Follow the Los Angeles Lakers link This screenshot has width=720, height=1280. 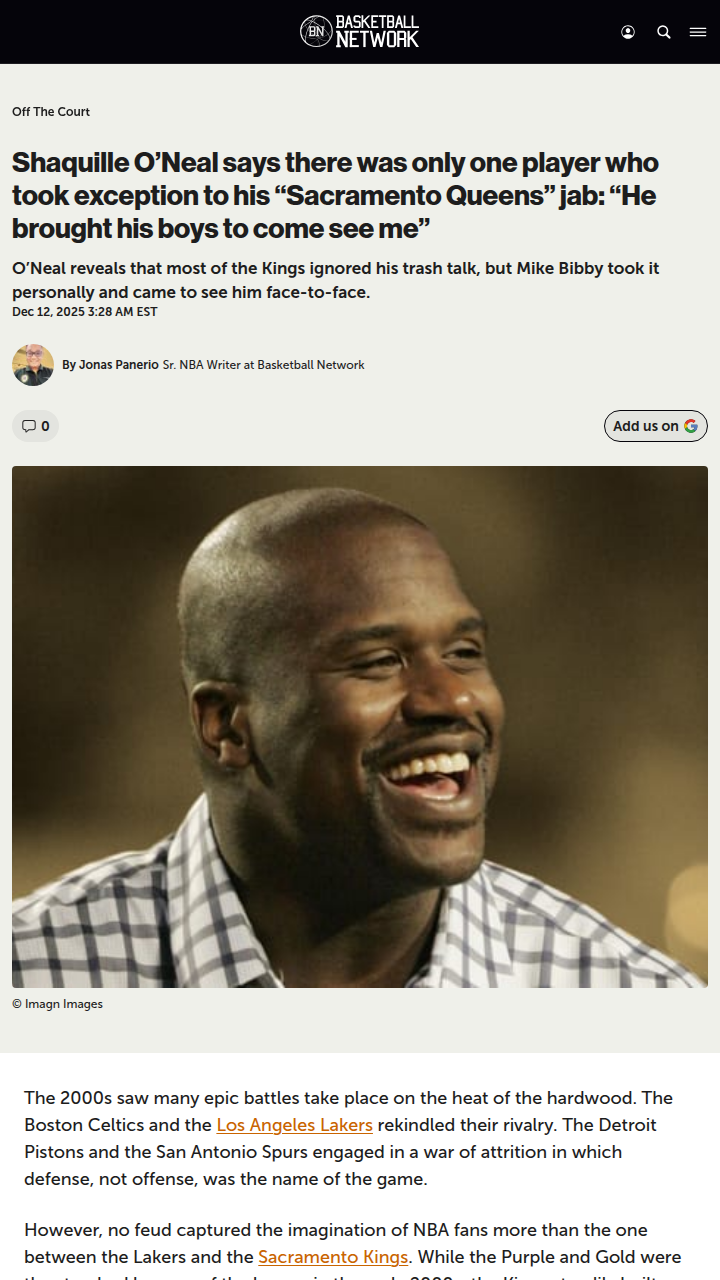tap(294, 1125)
